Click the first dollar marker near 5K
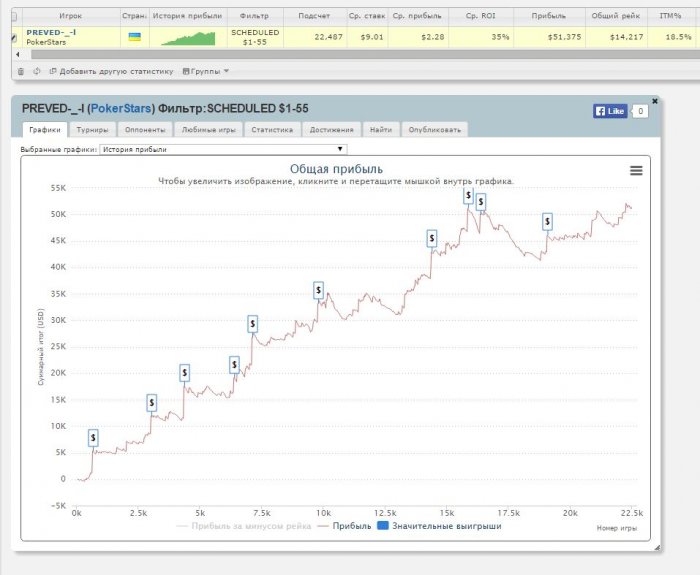 93,437
